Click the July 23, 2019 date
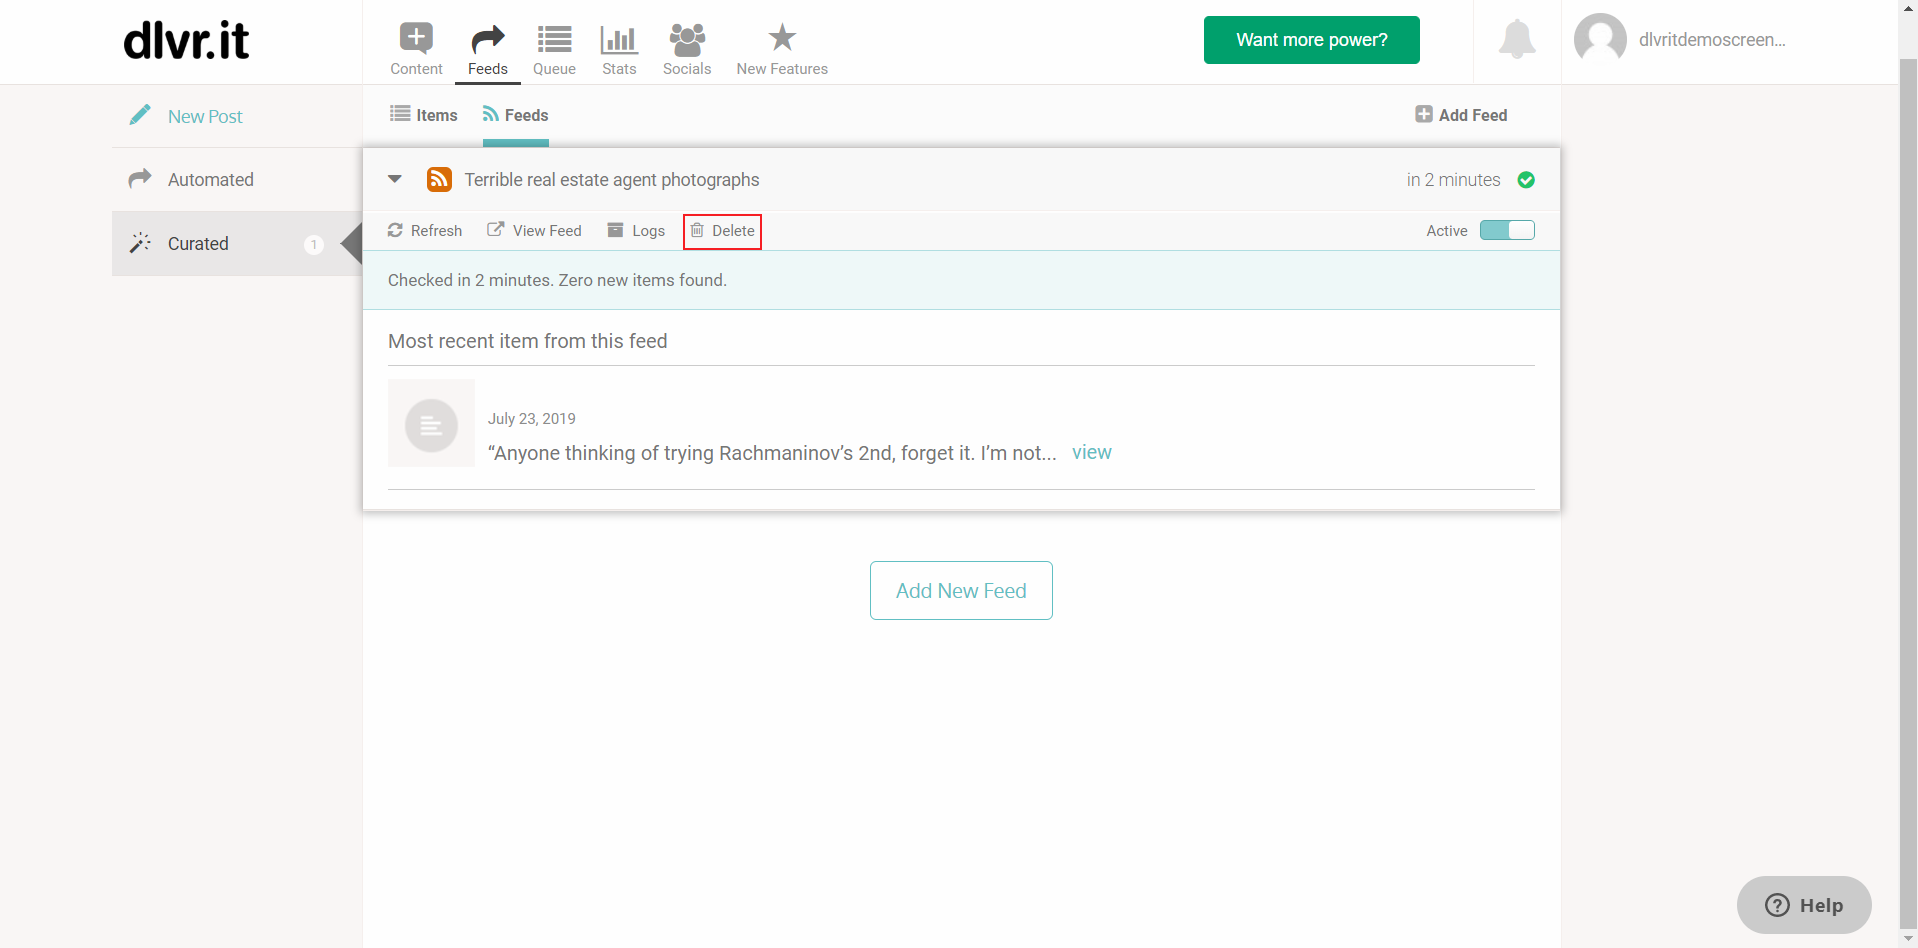The image size is (1918, 948). pyautogui.click(x=532, y=419)
